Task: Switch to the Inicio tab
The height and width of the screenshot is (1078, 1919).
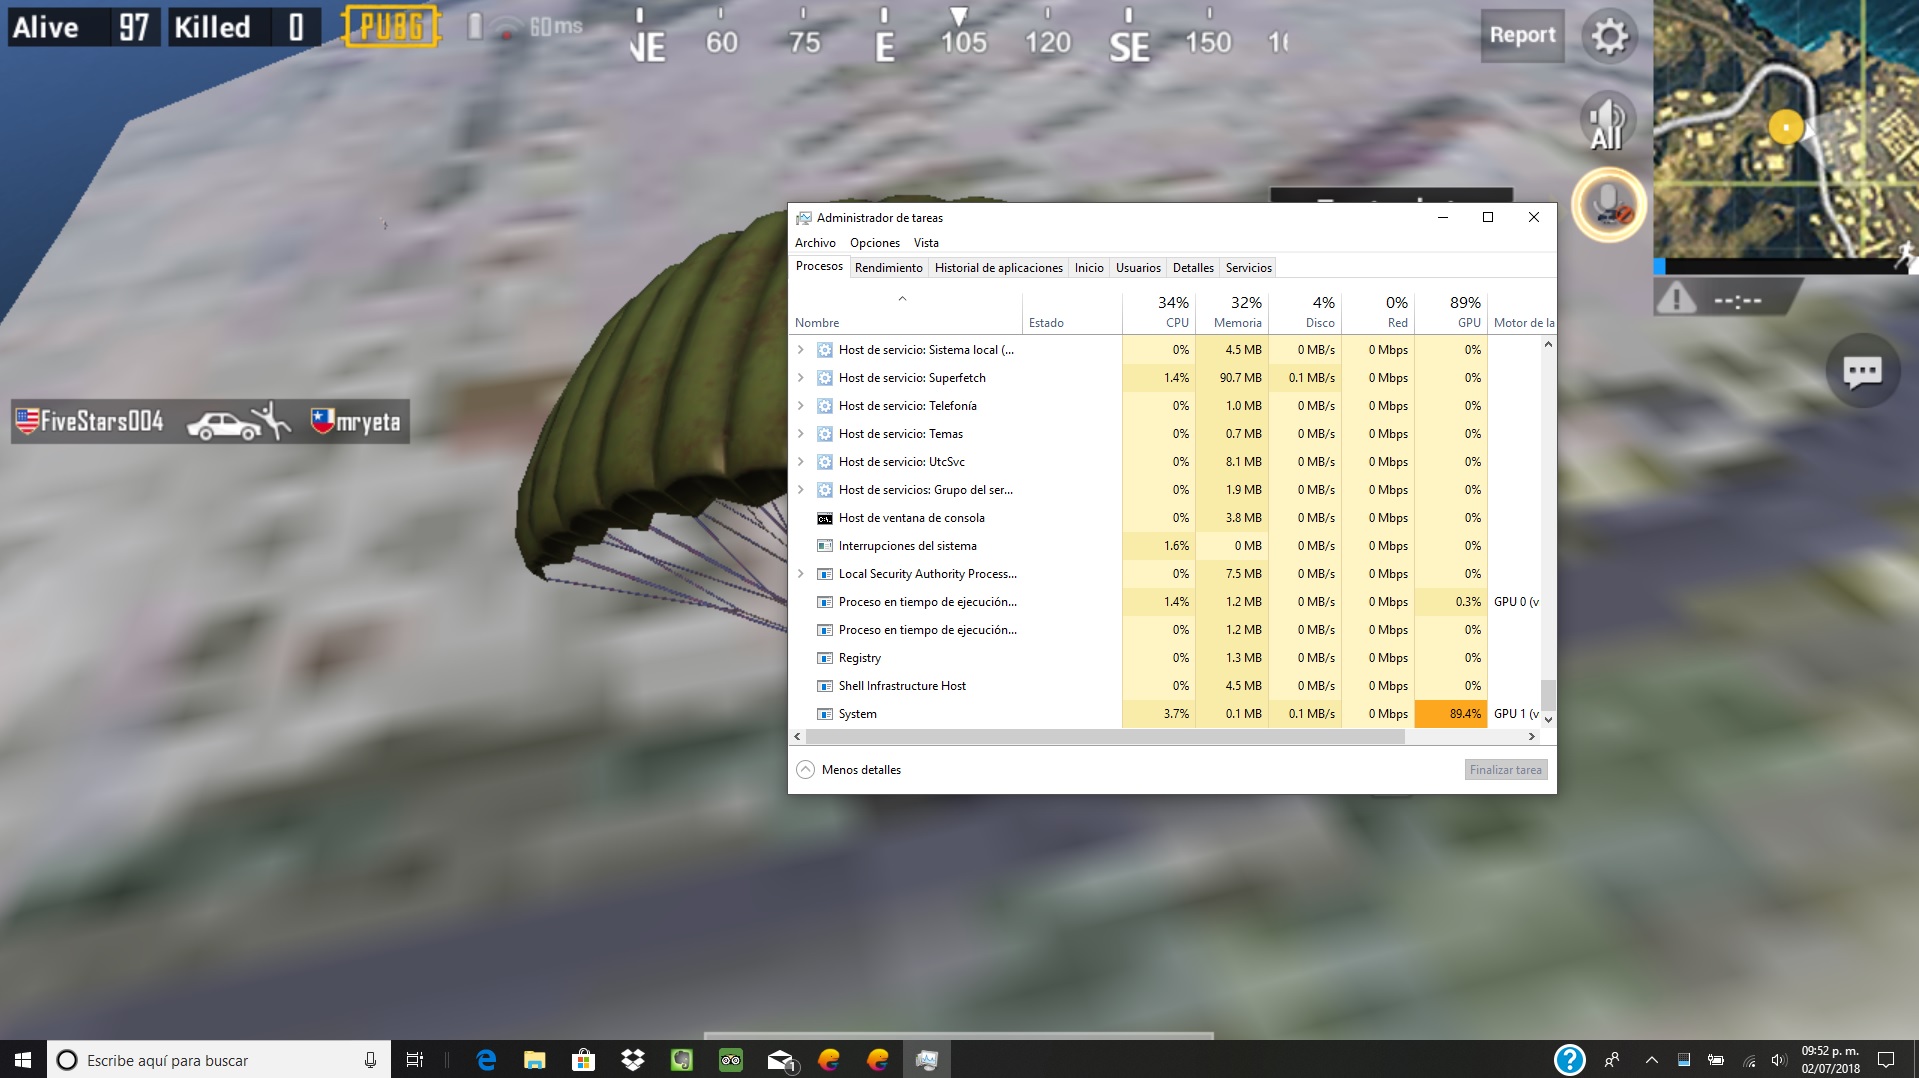Action: [1089, 268]
